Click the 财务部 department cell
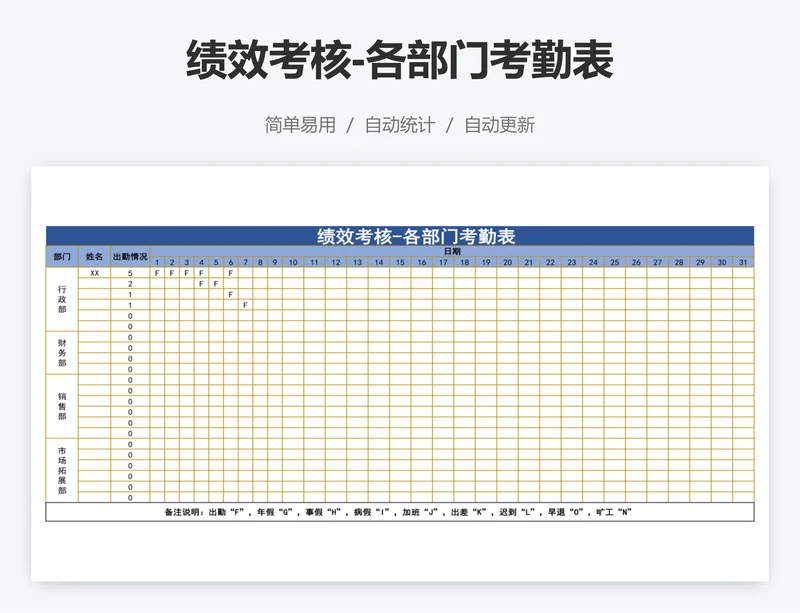Image resolution: width=800 pixels, height=613 pixels. coord(62,353)
